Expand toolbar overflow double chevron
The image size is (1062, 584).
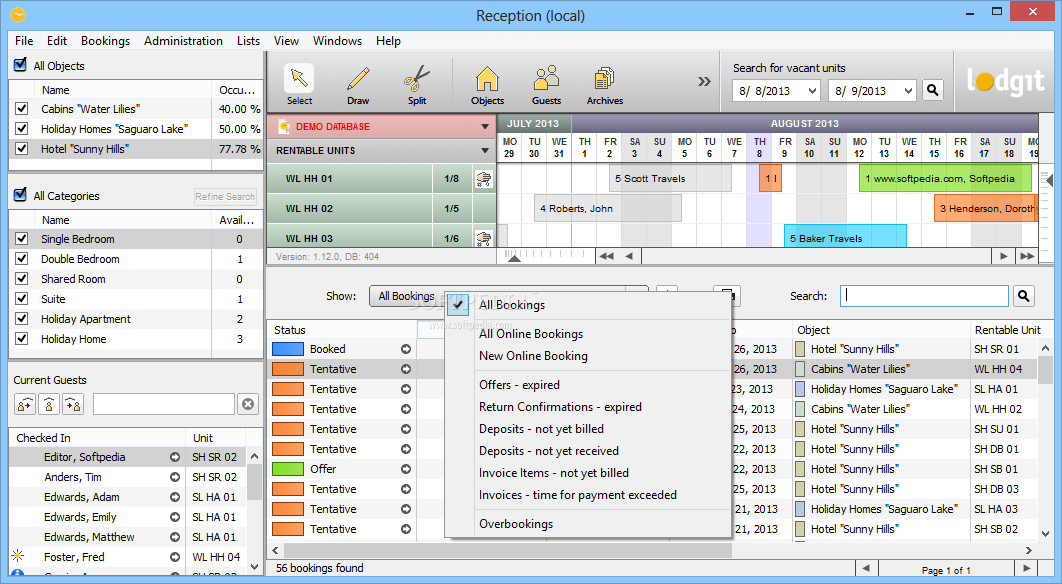[704, 81]
